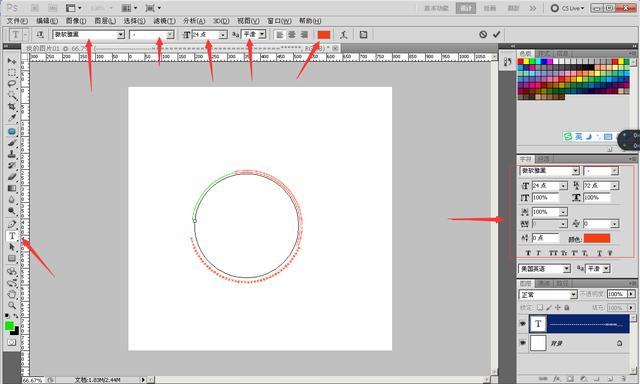Image resolution: width=640 pixels, height=384 pixels.
Task: Select the Move tool
Action: click(x=12, y=61)
